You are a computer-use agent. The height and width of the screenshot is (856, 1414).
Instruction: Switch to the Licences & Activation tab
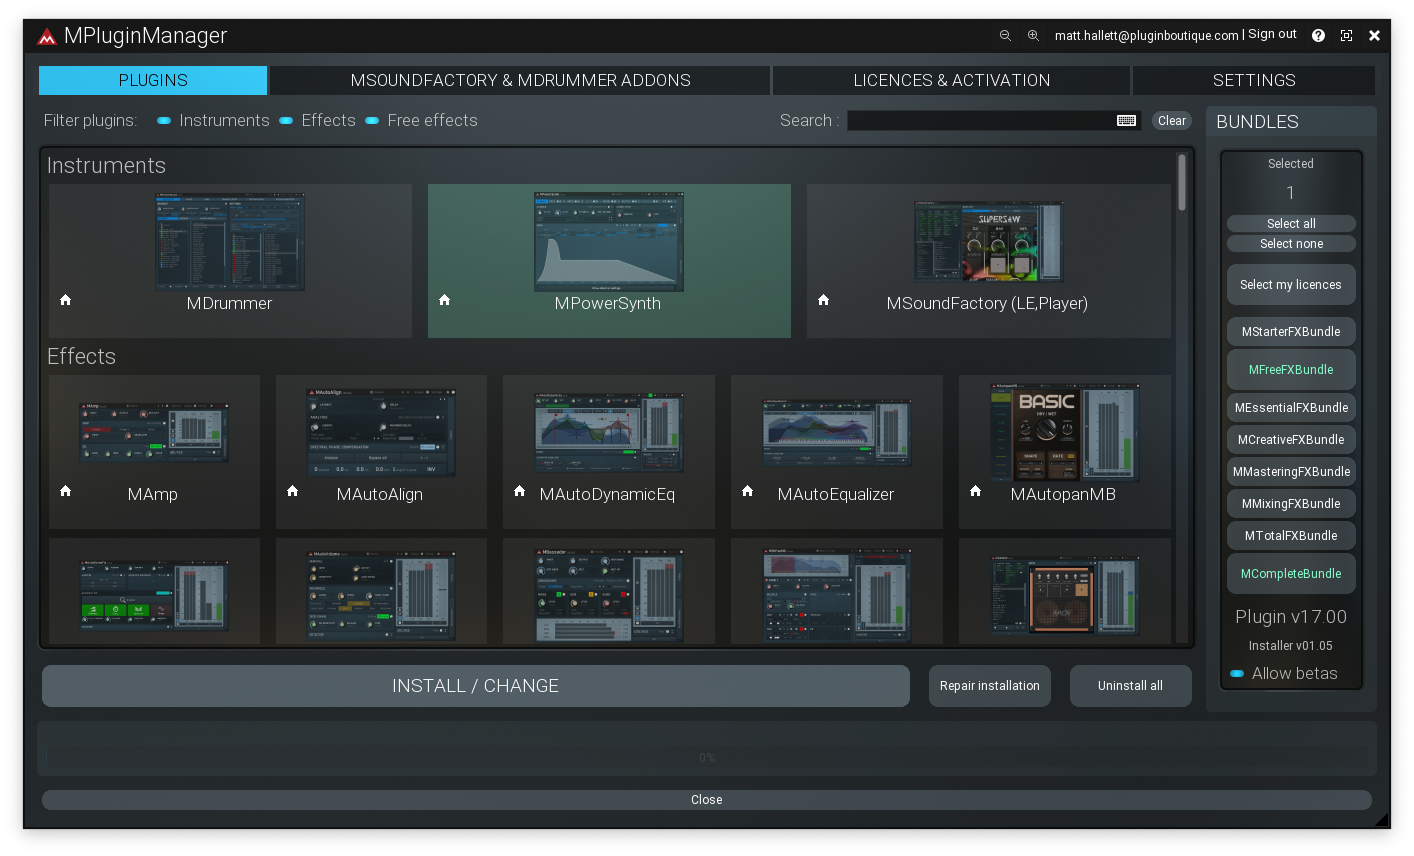pos(951,80)
